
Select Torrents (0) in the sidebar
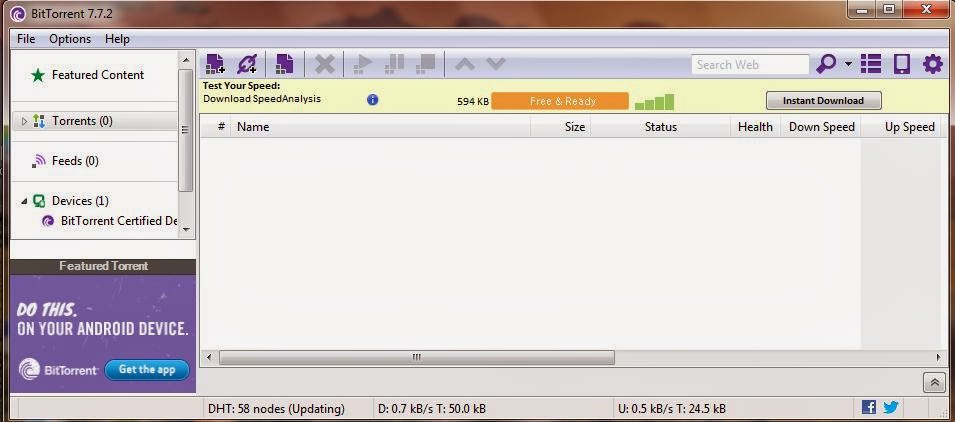(82, 121)
